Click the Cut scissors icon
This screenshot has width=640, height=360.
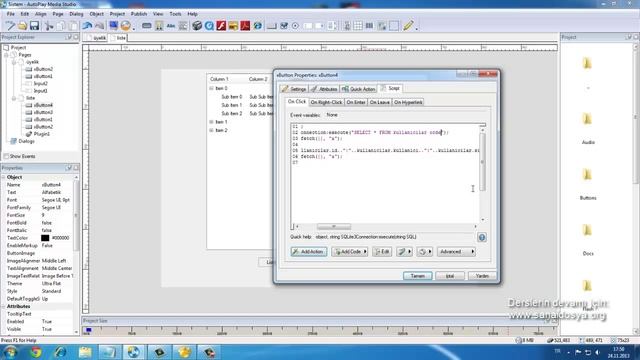click(49, 26)
